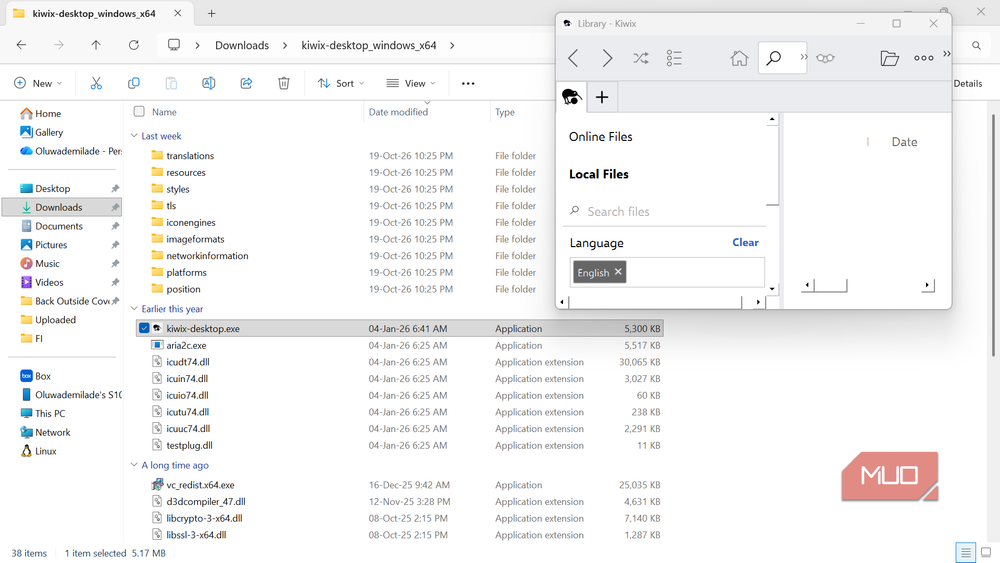Go up one folder in Explorer
The height and width of the screenshot is (563, 1000).
96,45
